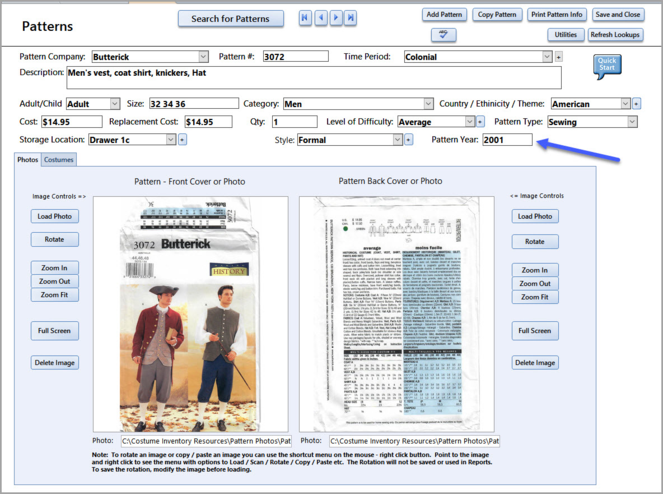
Task: Go to first pattern record
Action: pyautogui.click(x=305, y=18)
